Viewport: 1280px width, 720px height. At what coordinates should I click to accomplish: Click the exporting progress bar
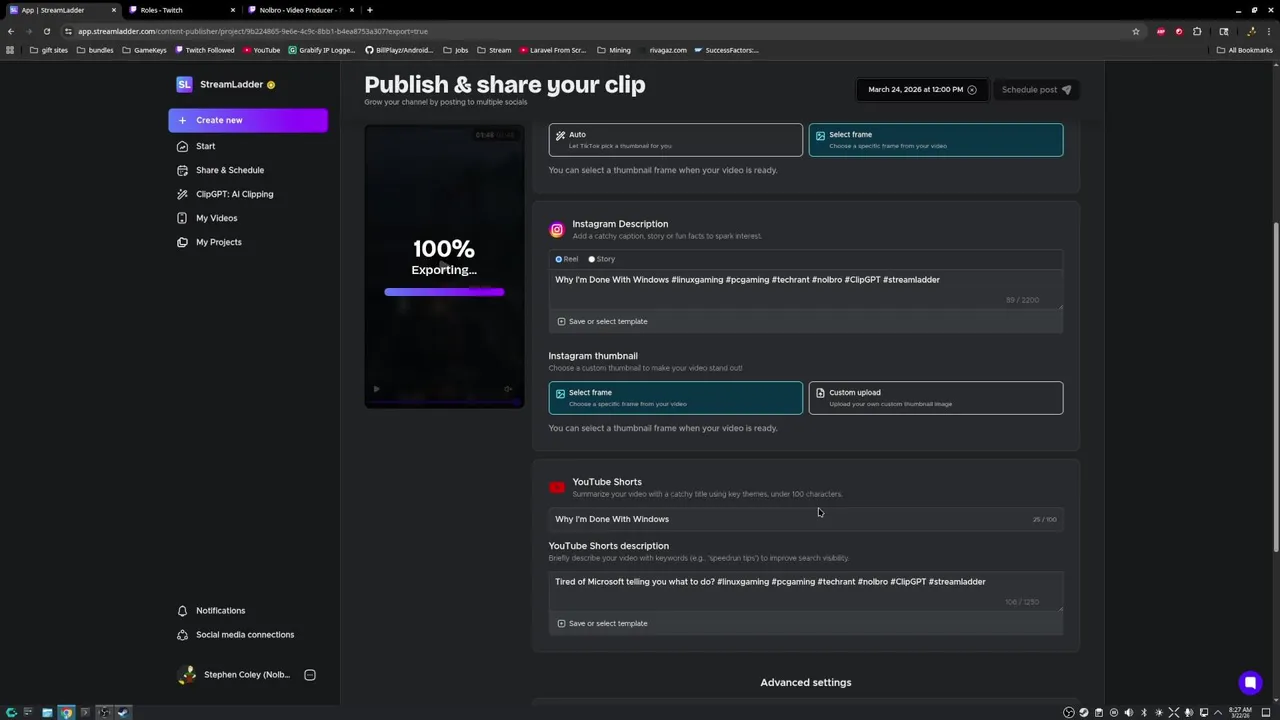point(444,292)
